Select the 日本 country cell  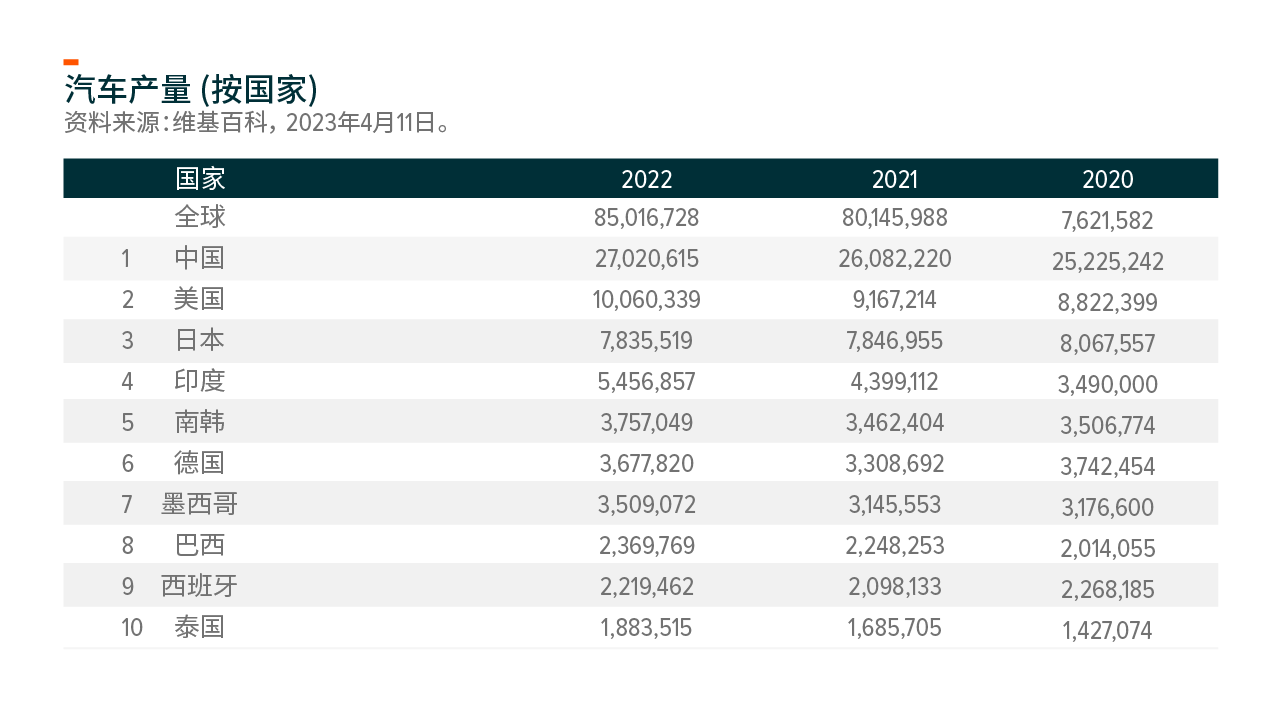(x=200, y=340)
